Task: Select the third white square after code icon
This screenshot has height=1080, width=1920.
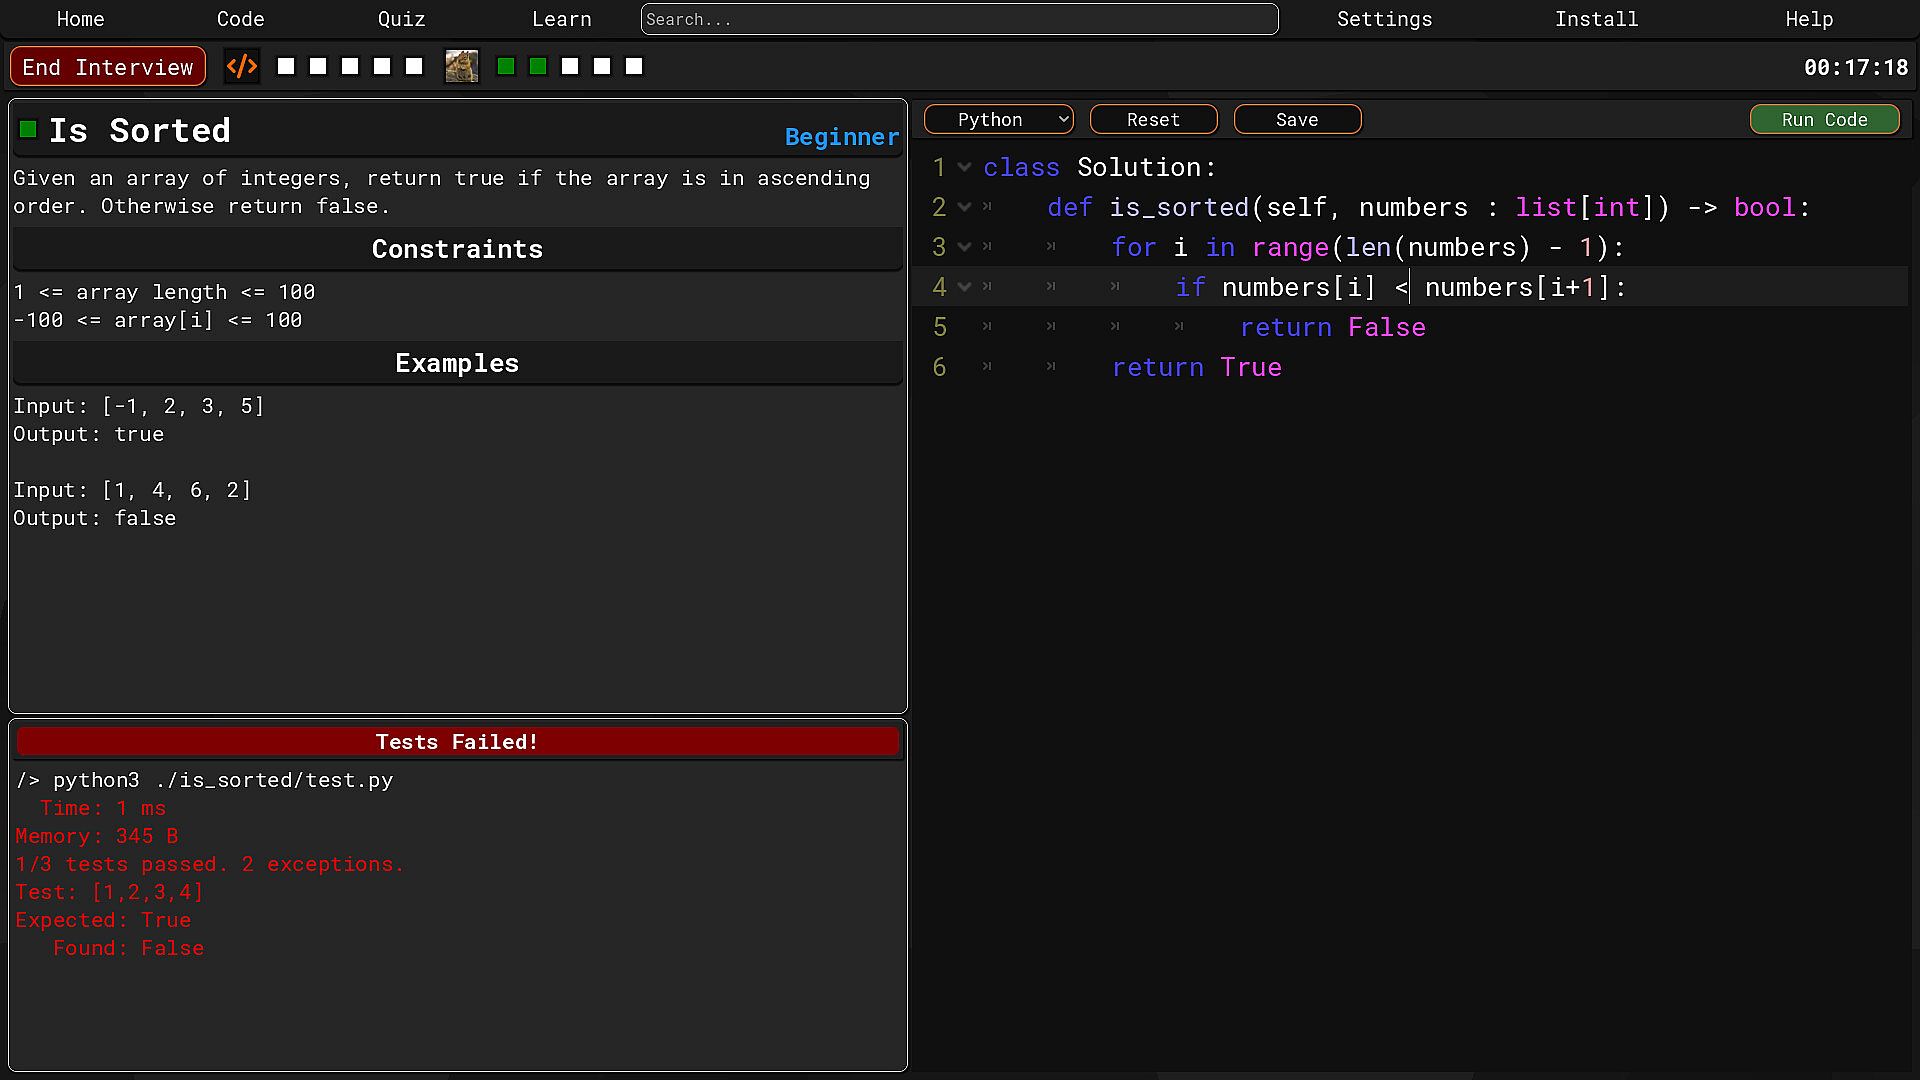Action: tap(350, 67)
